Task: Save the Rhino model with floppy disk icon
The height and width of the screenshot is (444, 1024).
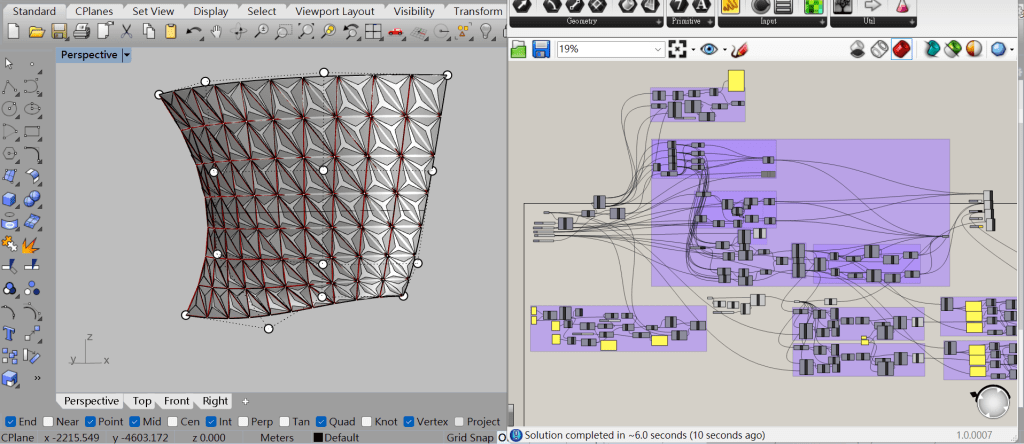Action: coord(59,31)
